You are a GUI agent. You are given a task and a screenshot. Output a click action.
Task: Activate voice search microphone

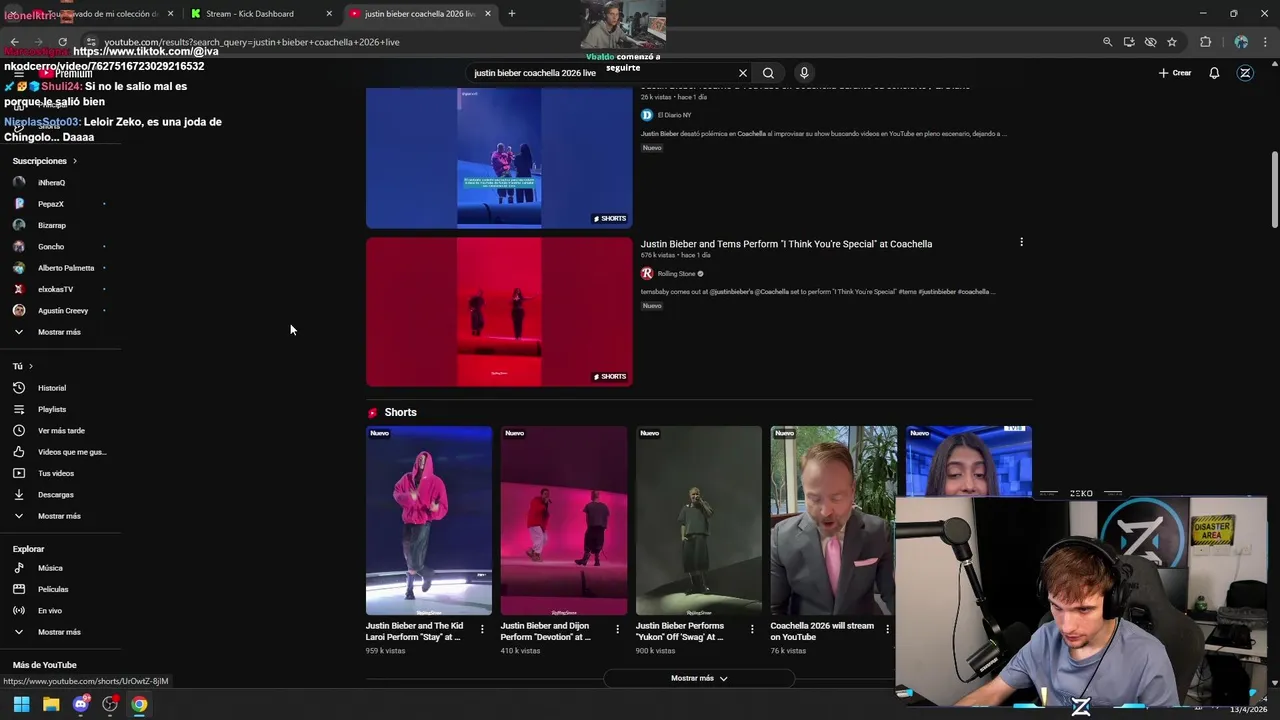click(x=804, y=73)
